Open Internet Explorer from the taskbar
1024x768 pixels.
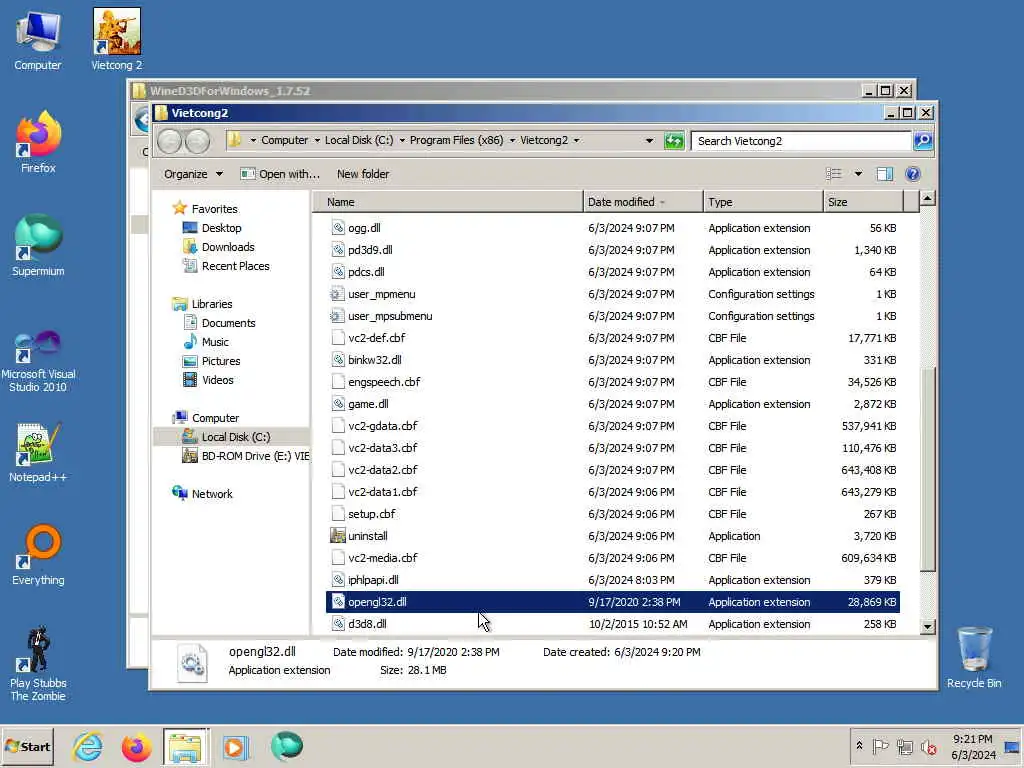[x=88, y=746]
